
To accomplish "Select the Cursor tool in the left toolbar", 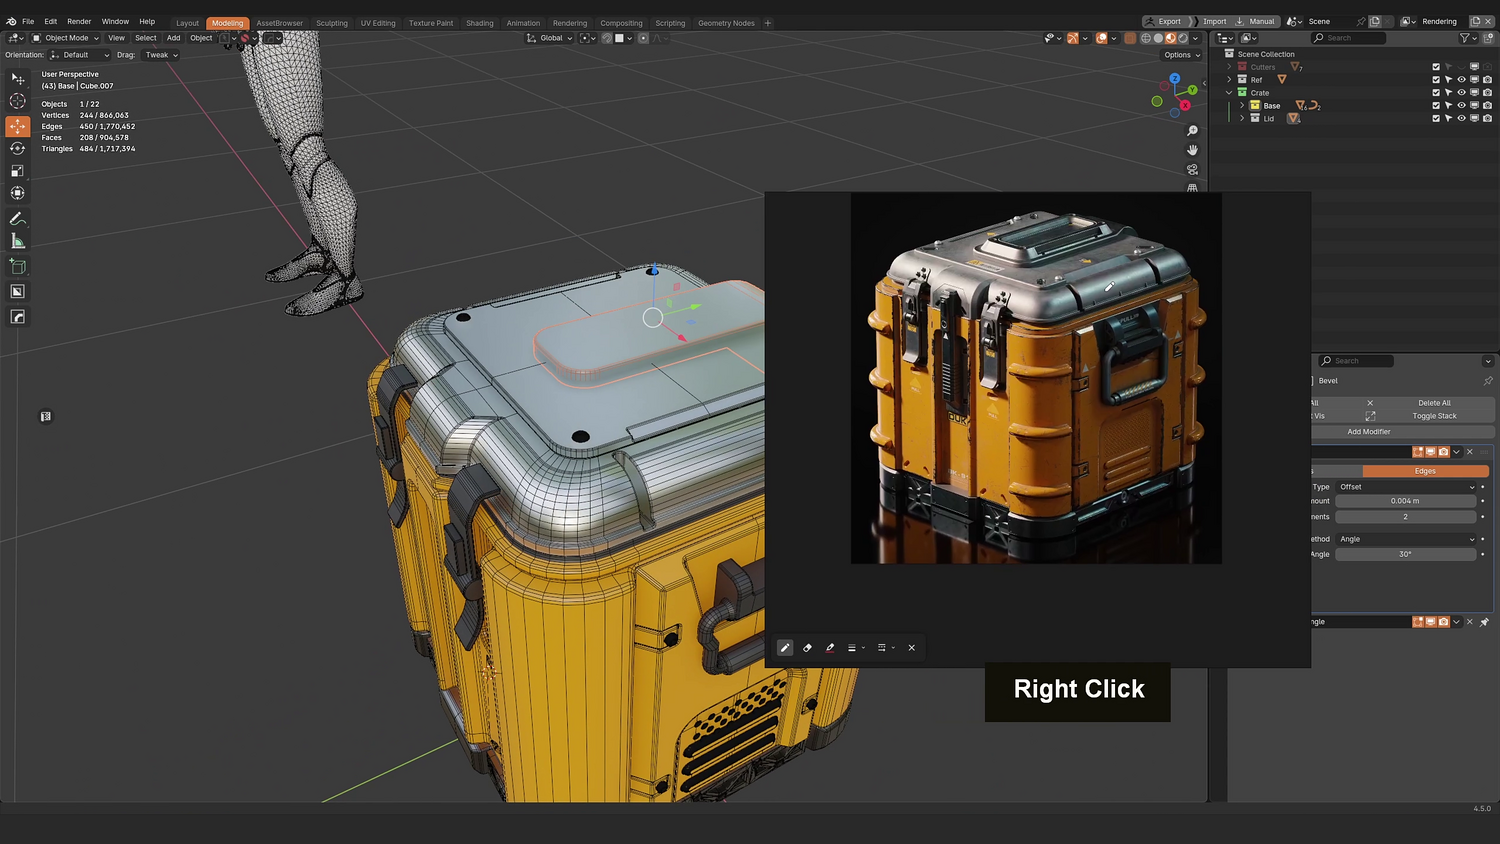I will click(x=18, y=101).
